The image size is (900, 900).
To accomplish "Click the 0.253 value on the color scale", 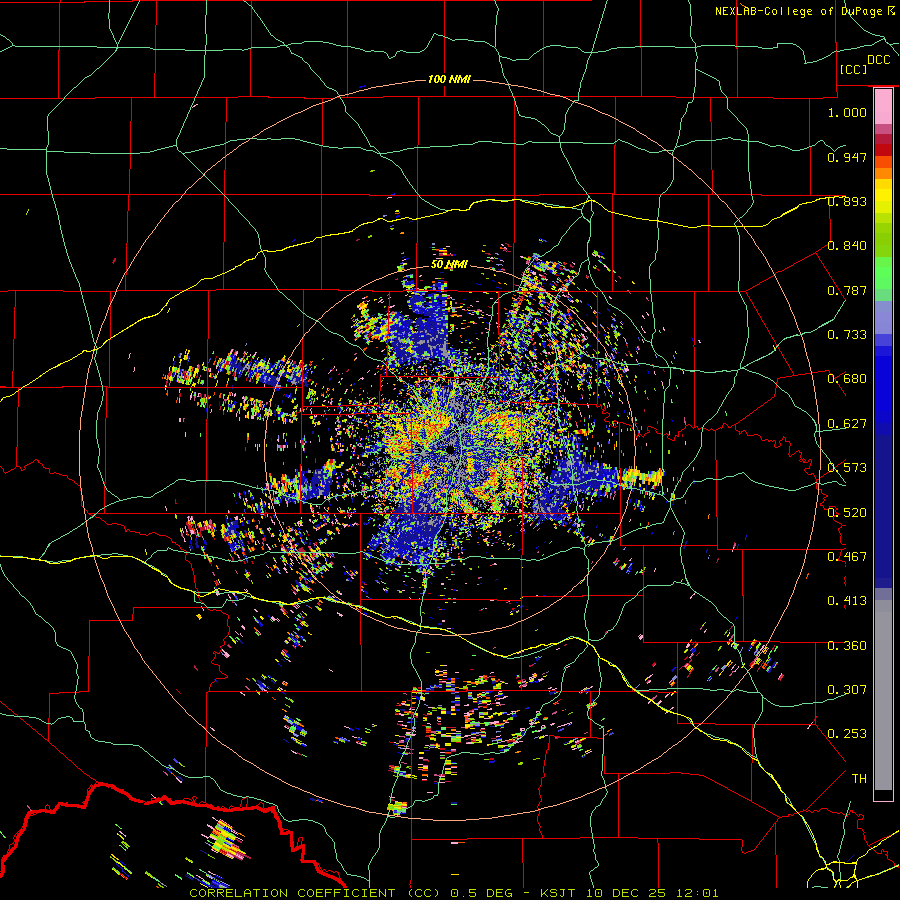I will pyautogui.click(x=847, y=734).
